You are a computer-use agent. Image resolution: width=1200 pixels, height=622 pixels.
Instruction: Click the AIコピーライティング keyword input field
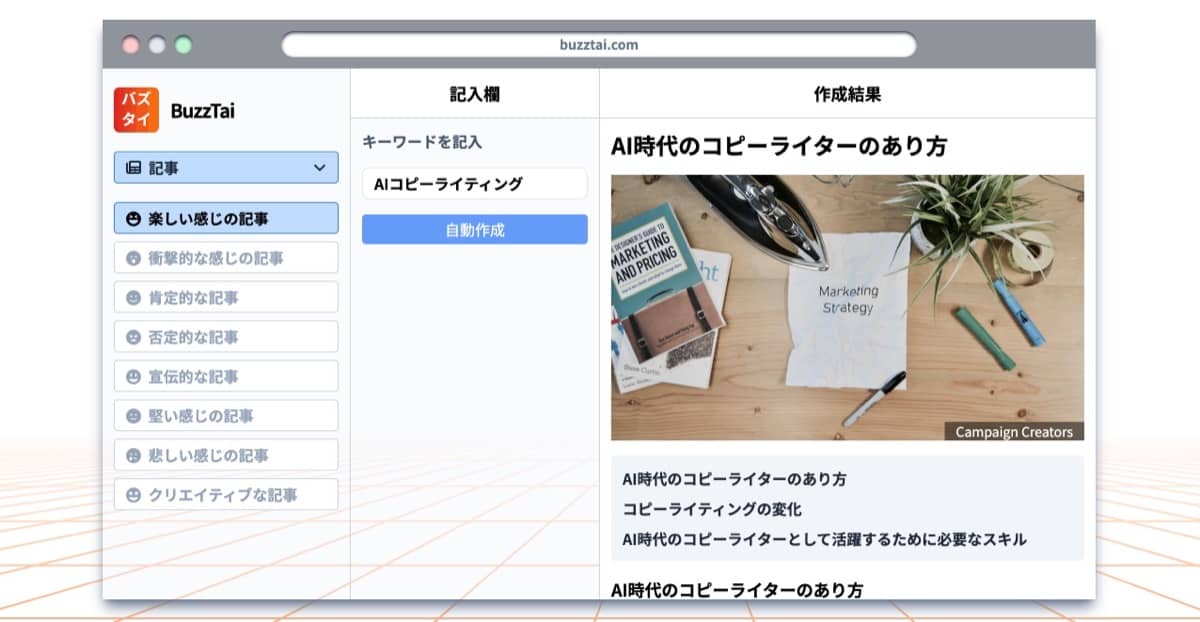click(x=475, y=184)
